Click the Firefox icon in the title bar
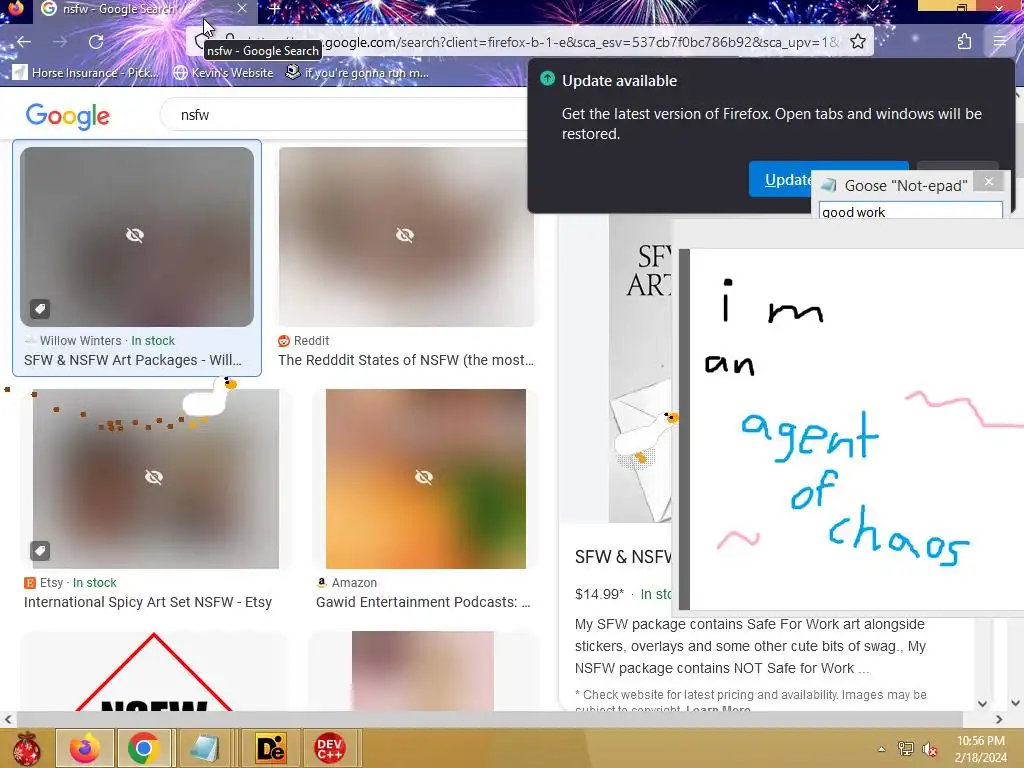This screenshot has height=768, width=1024. pyautogui.click(x=16, y=8)
